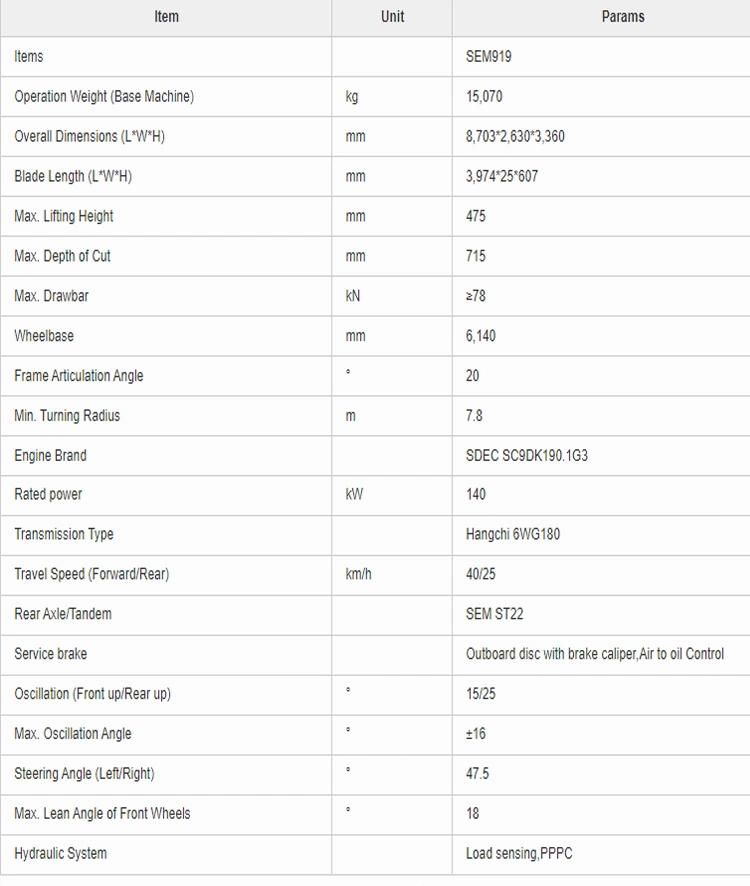Click the SDEC SC9DK190.1G3 engine value
The width and height of the screenshot is (750, 886).
coord(527,455)
